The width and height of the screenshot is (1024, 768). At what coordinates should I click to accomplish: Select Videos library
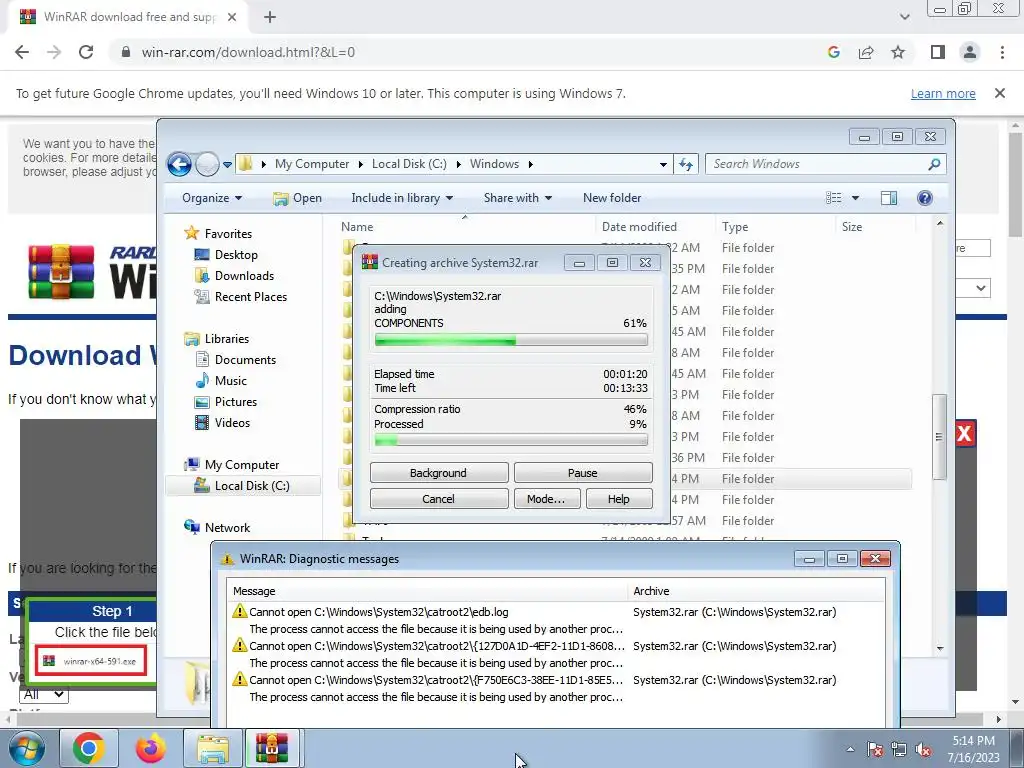pos(232,423)
